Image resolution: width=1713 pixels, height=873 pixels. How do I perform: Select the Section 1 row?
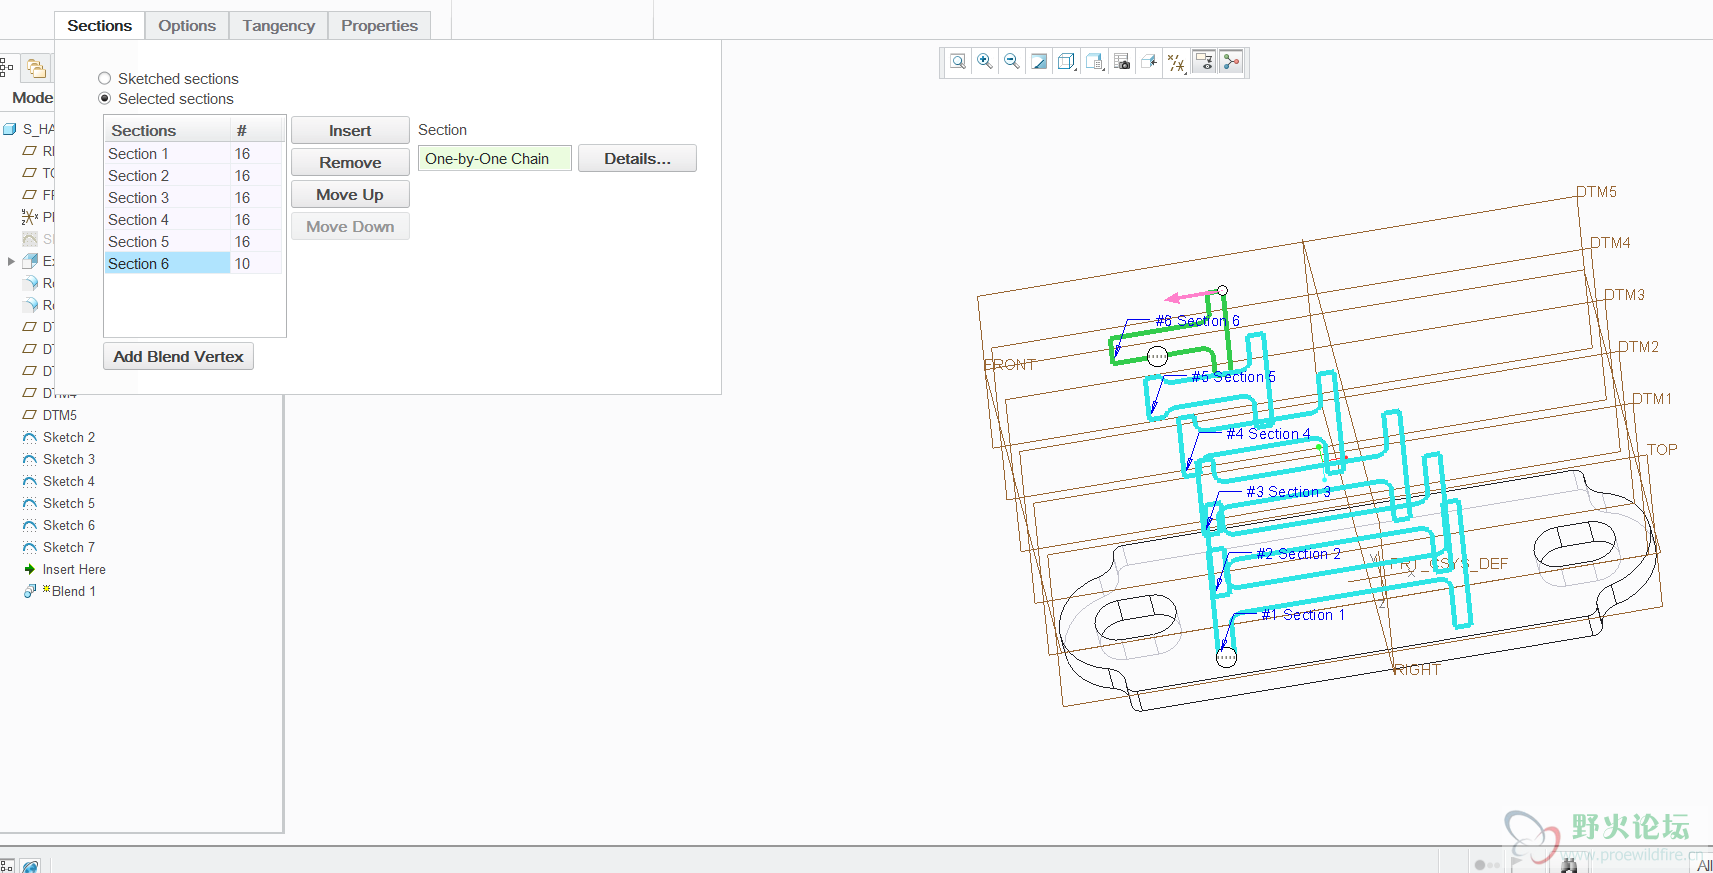(x=193, y=153)
